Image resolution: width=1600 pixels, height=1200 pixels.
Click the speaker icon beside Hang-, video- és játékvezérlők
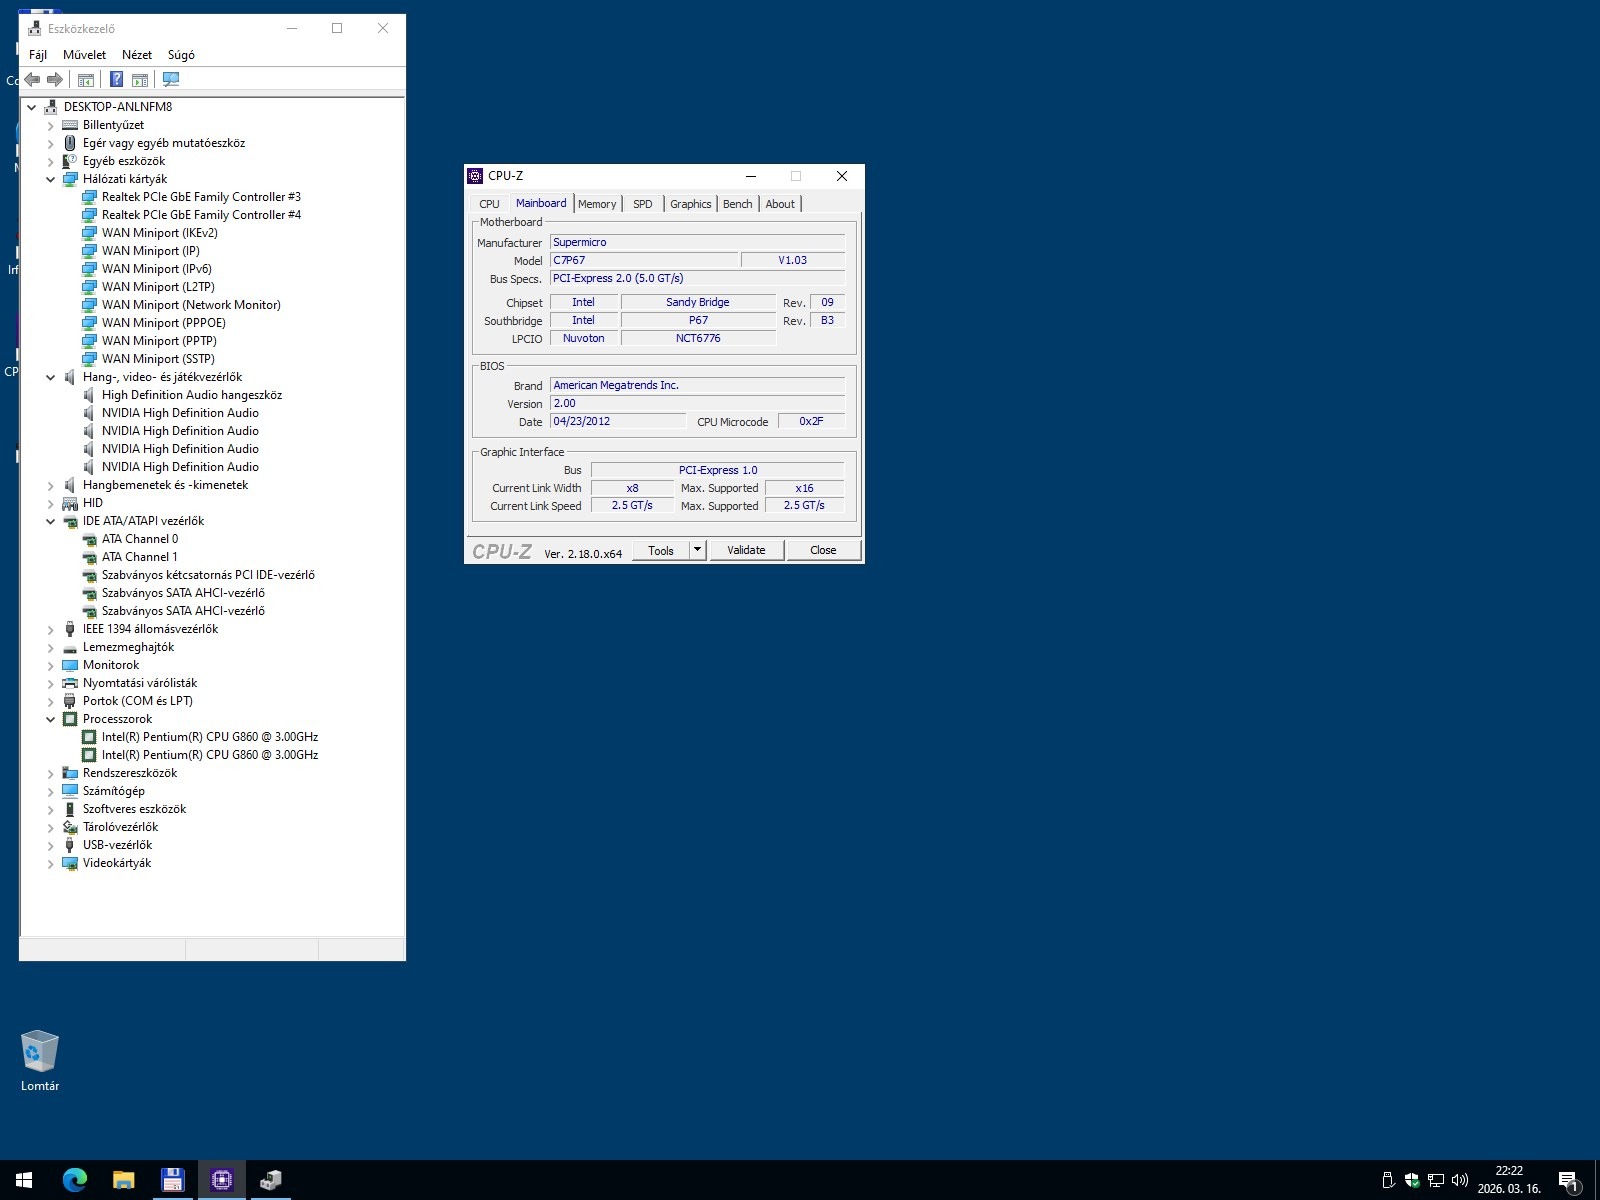[x=70, y=377]
